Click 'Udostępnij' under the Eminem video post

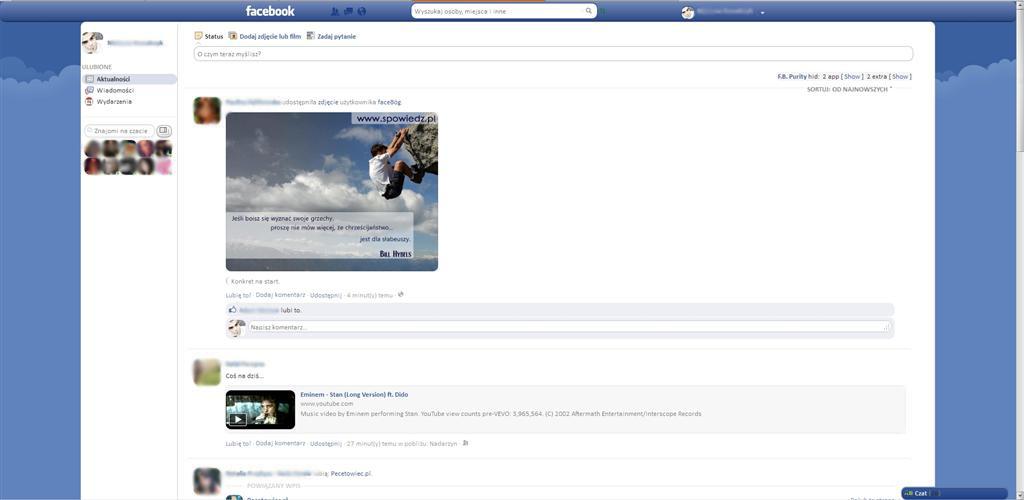point(326,443)
